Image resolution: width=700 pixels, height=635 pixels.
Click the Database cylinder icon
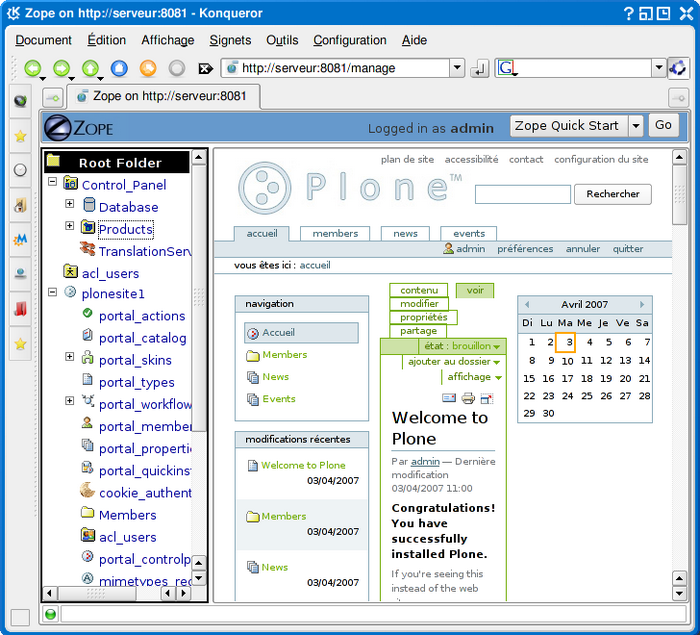[89, 205]
